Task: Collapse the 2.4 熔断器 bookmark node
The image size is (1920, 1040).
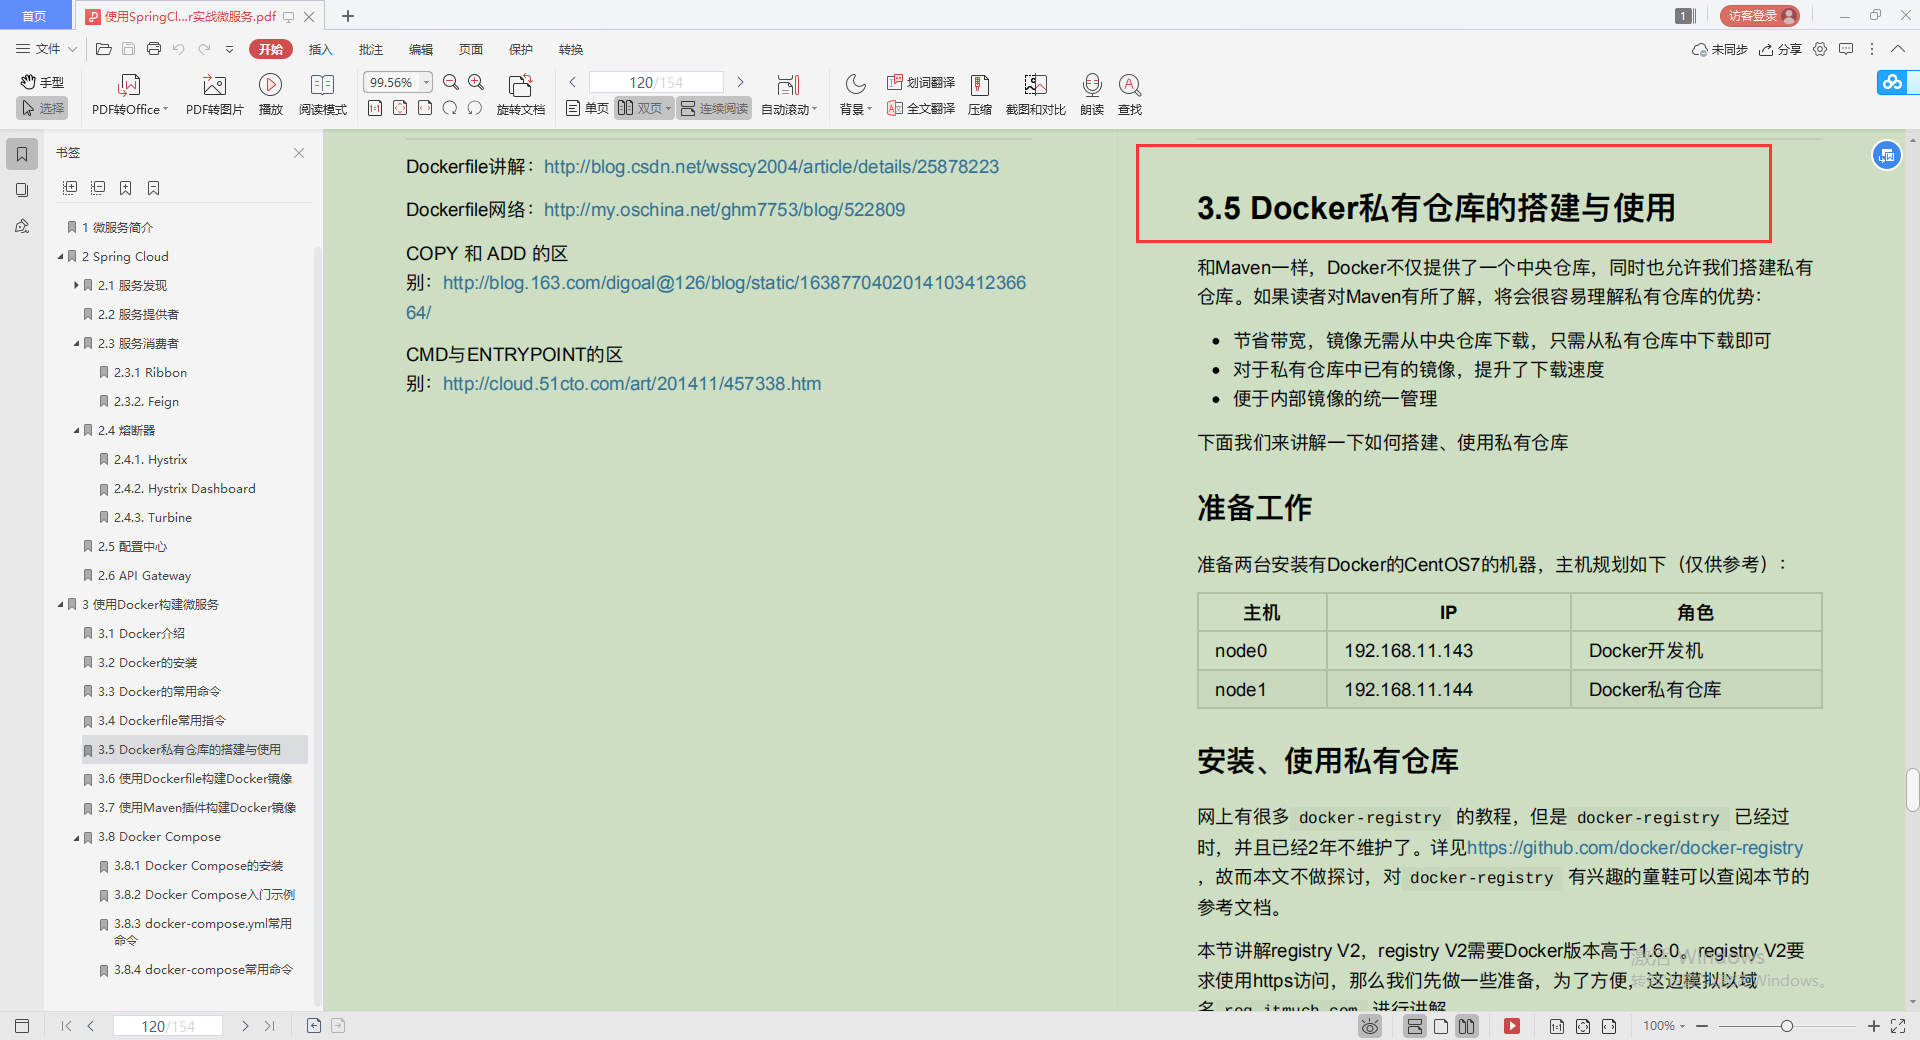Action: [76, 431]
